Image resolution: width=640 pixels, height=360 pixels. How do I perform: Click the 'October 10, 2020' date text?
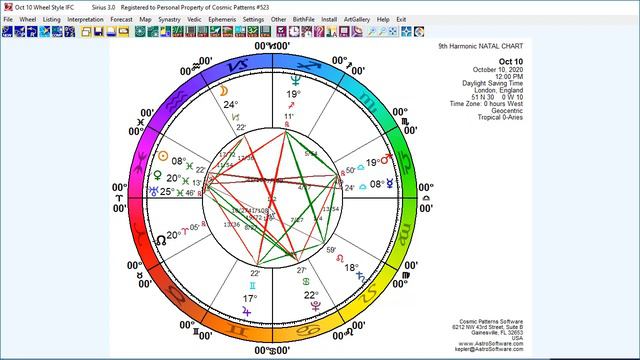click(498, 70)
